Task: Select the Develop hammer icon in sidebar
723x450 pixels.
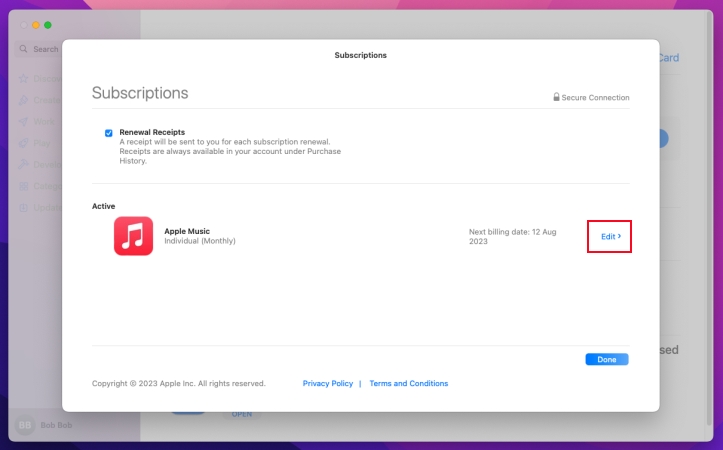Action: [x=23, y=164]
